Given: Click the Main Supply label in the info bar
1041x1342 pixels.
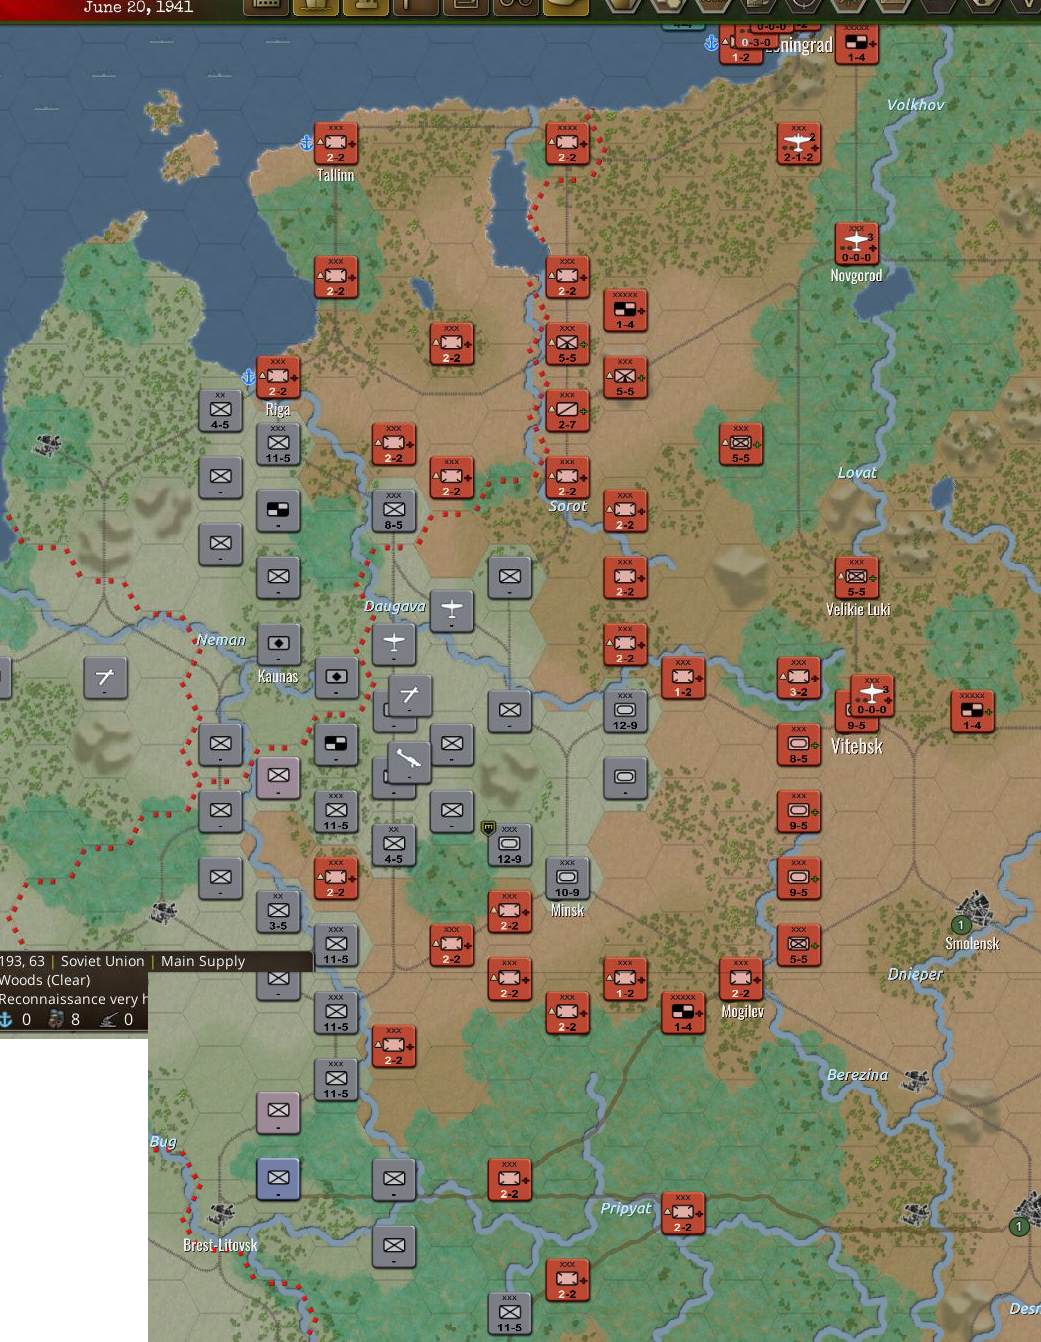Looking at the screenshot, I should point(203,961).
